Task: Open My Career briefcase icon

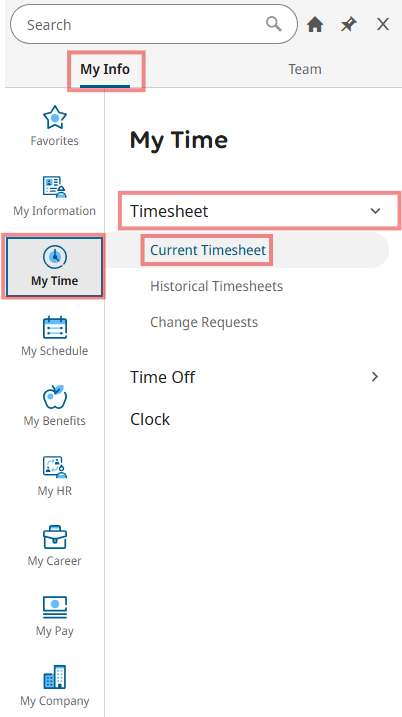Action: (54, 537)
